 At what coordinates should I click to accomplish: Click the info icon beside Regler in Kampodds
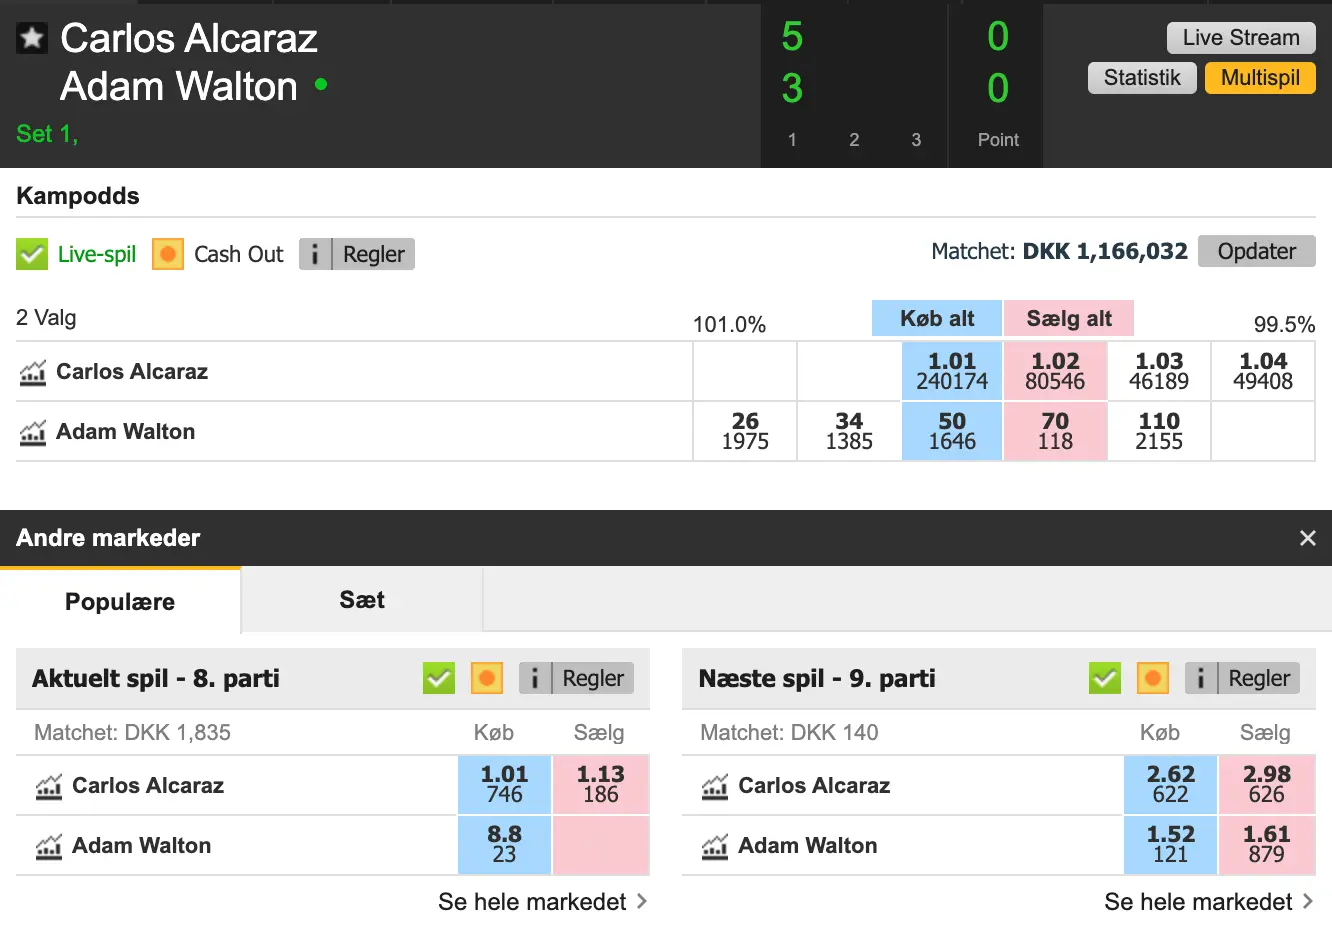314,254
